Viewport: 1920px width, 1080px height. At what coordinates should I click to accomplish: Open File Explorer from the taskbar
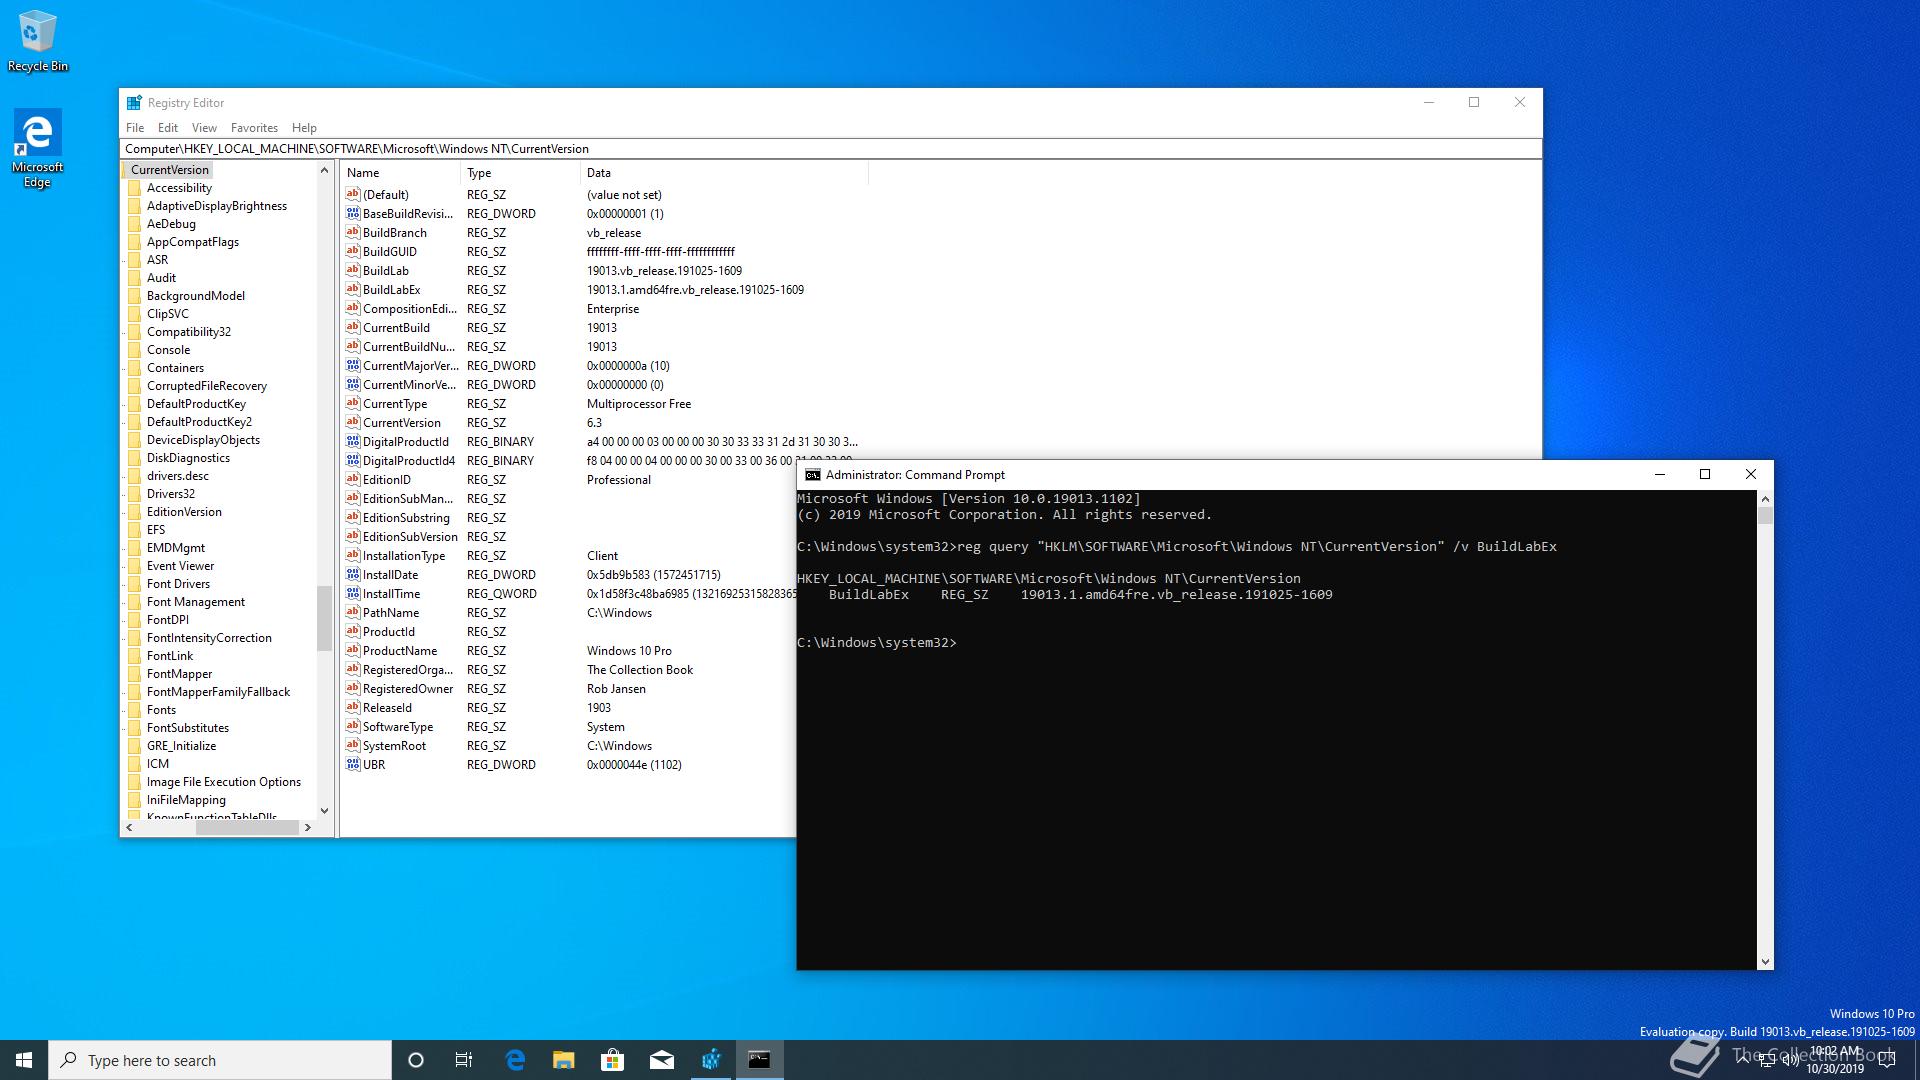[x=565, y=1059]
